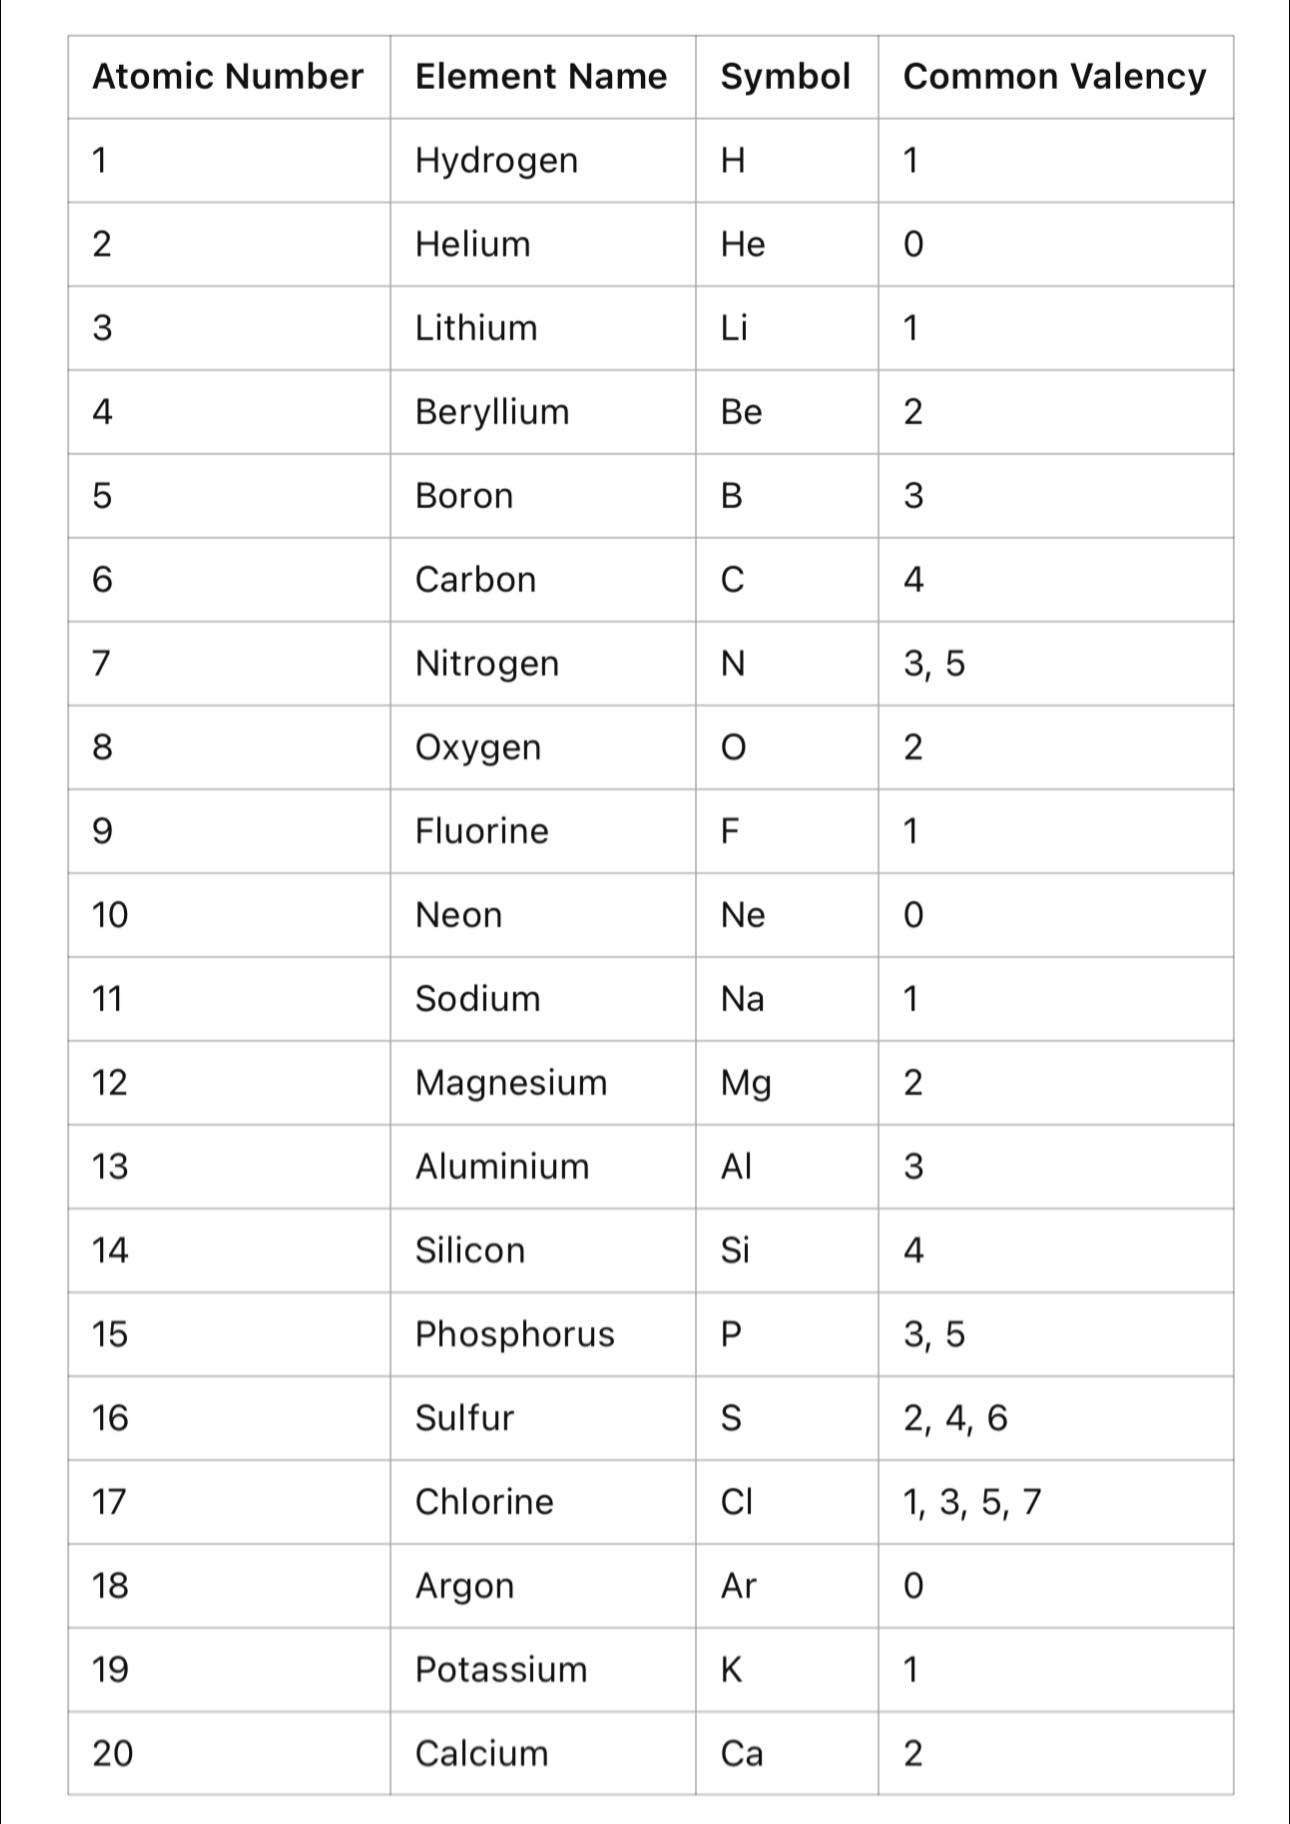Select the Helium symbol He cell
This screenshot has height=1824, width=1290.
pos(787,245)
